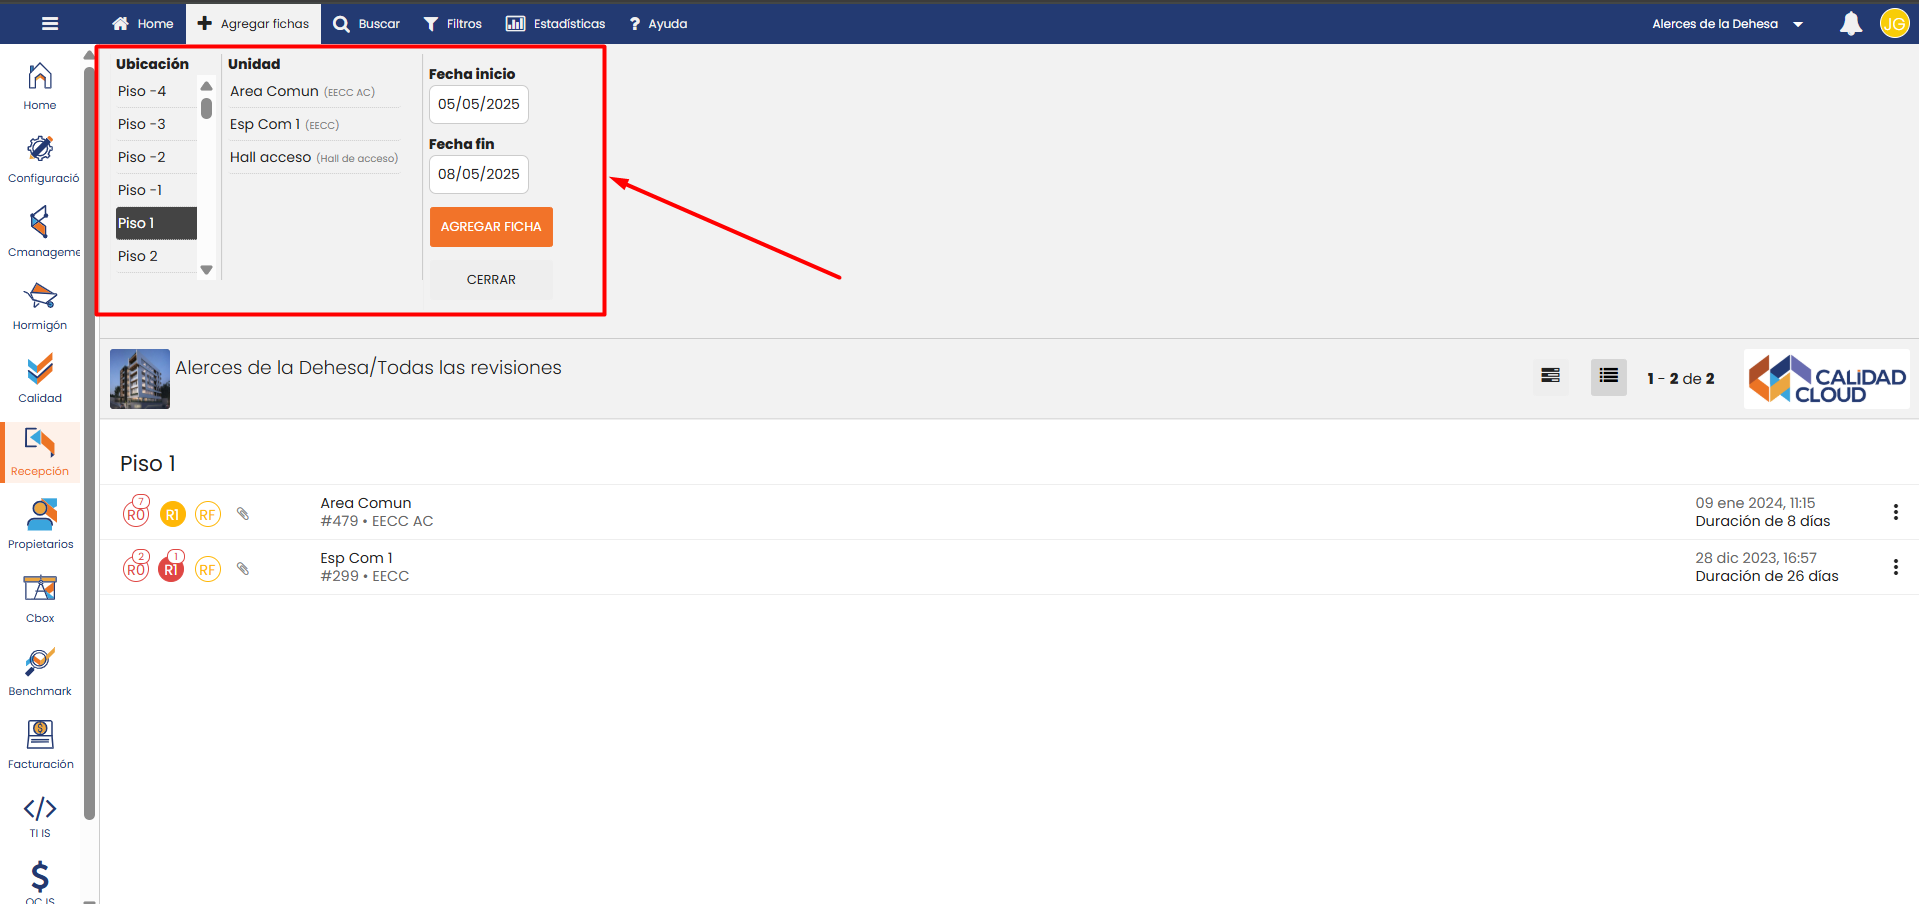The height and width of the screenshot is (904, 1919).
Task: Switch to compact list view
Action: pyautogui.click(x=1608, y=377)
